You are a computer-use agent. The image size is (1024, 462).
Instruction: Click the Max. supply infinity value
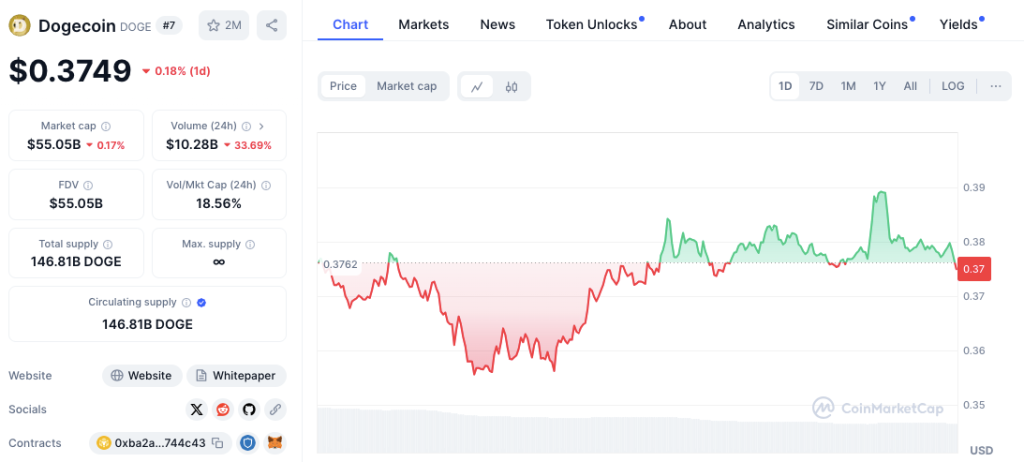tap(219, 262)
